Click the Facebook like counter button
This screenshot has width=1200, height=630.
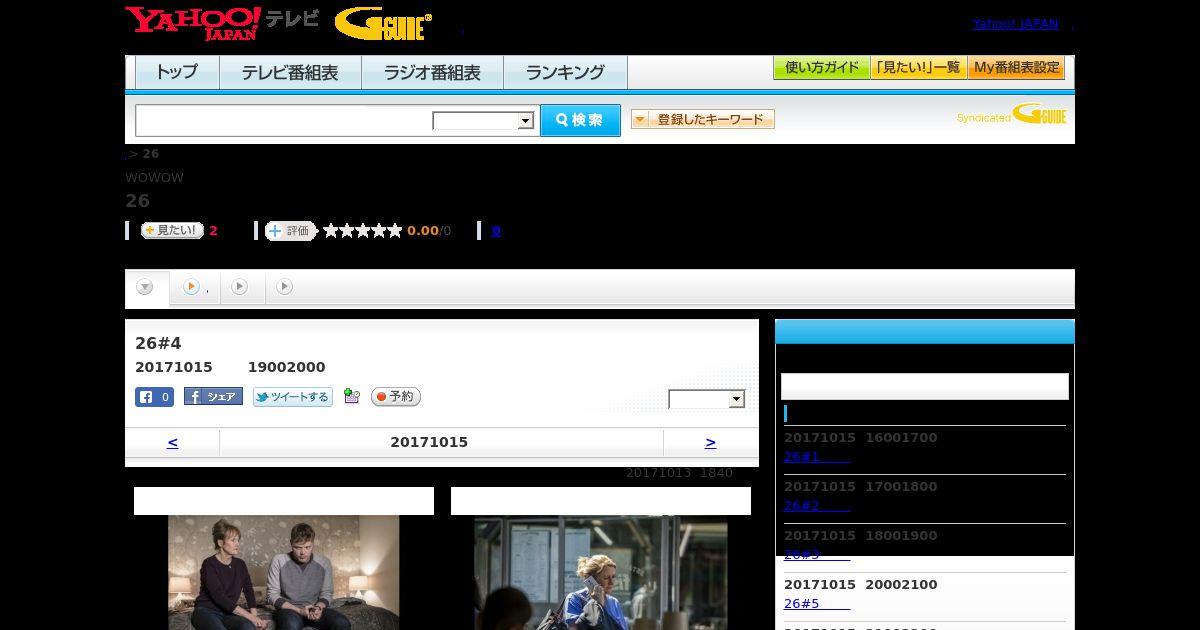coord(154,397)
